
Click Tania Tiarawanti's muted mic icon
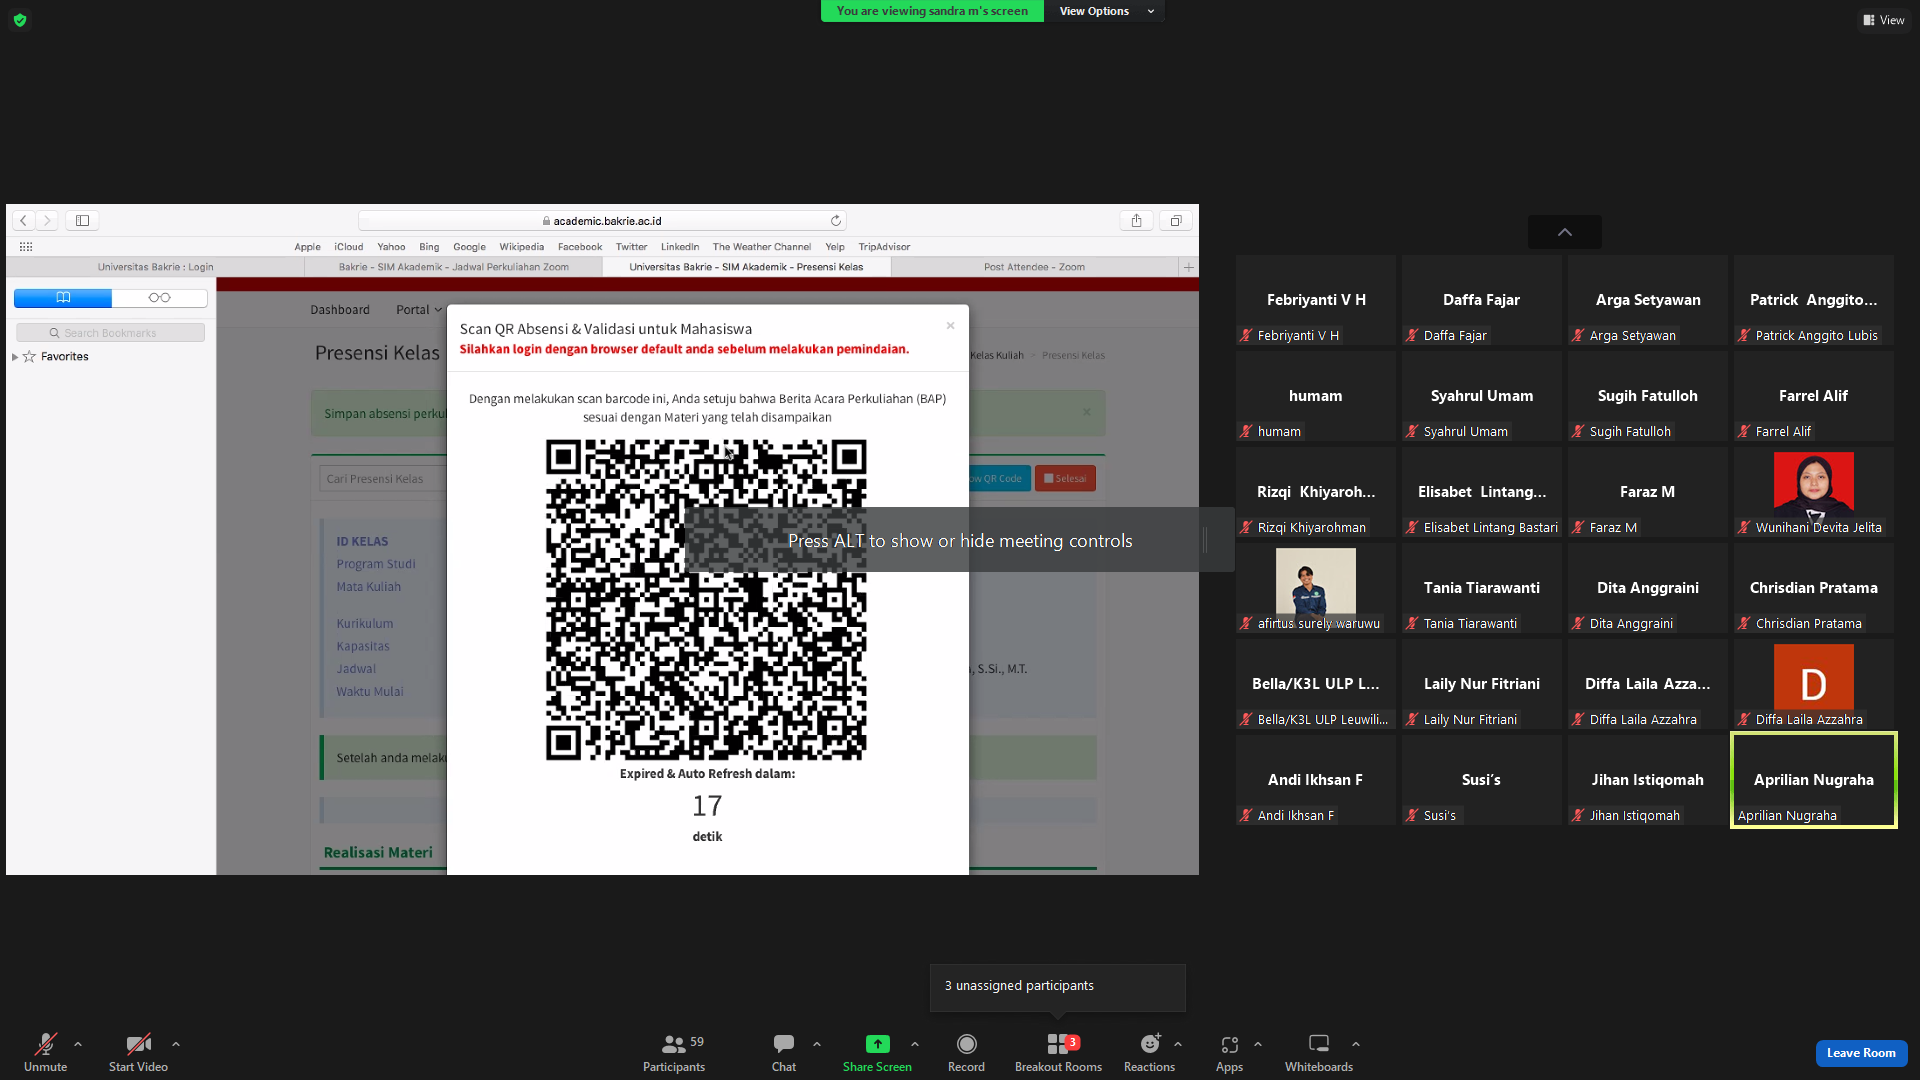(x=1412, y=624)
